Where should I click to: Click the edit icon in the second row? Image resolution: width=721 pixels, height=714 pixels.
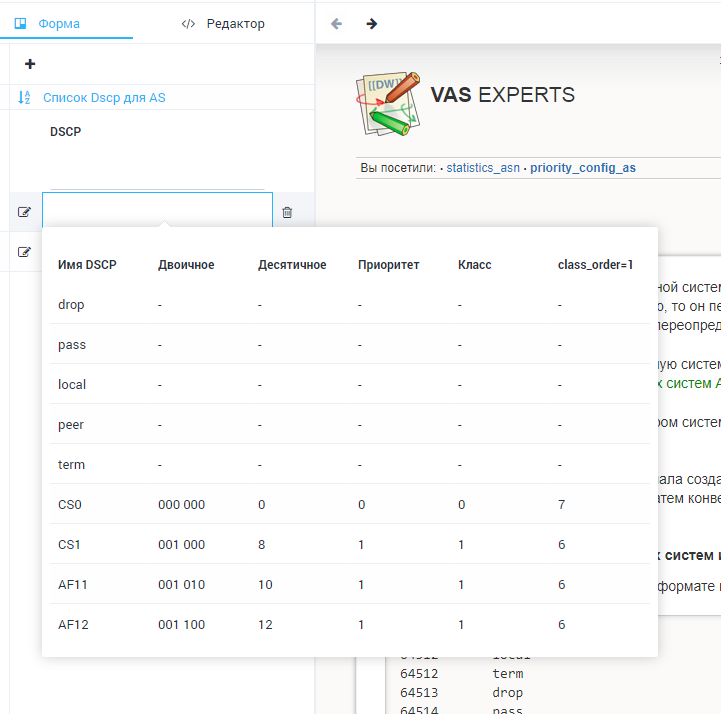click(x=25, y=252)
